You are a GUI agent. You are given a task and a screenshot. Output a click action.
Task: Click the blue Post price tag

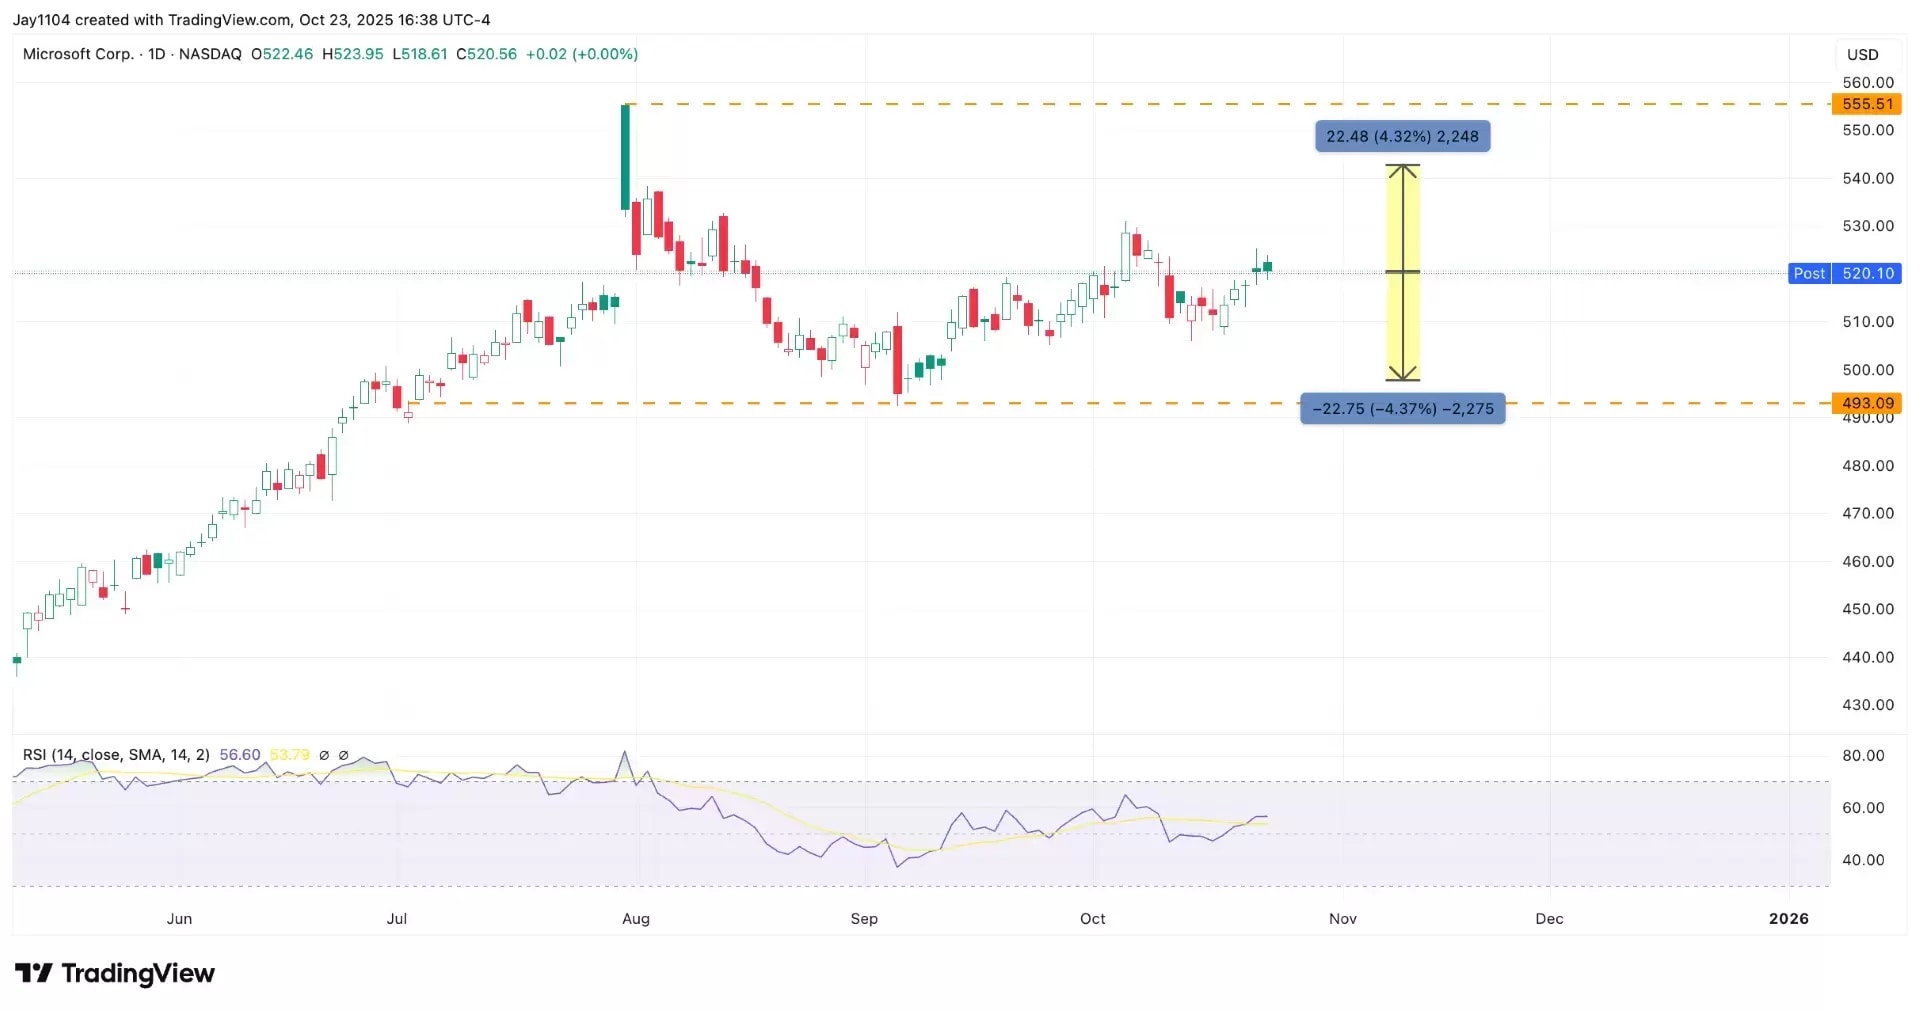pos(1809,273)
